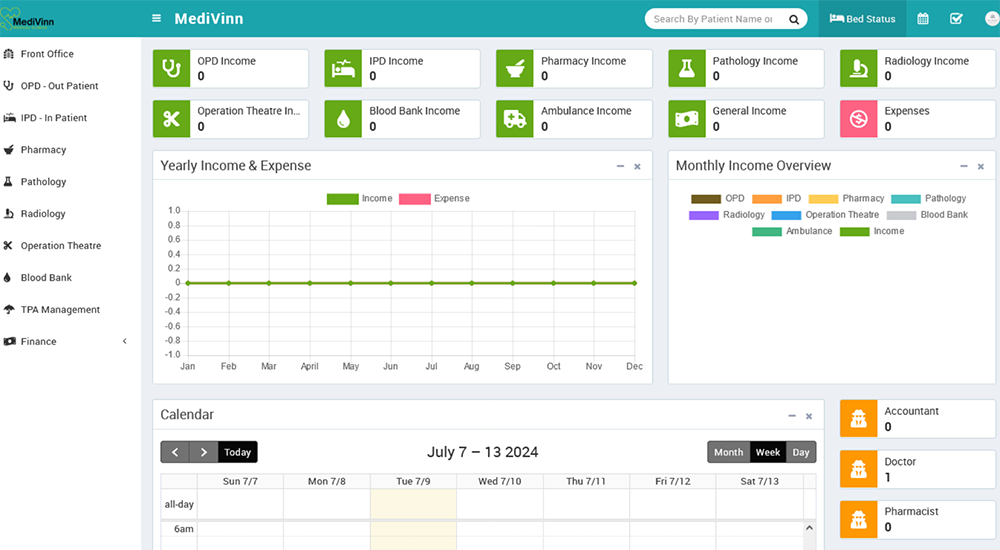Collapse the Yearly Income & Expense panel
This screenshot has height=550, width=1000.
click(620, 166)
